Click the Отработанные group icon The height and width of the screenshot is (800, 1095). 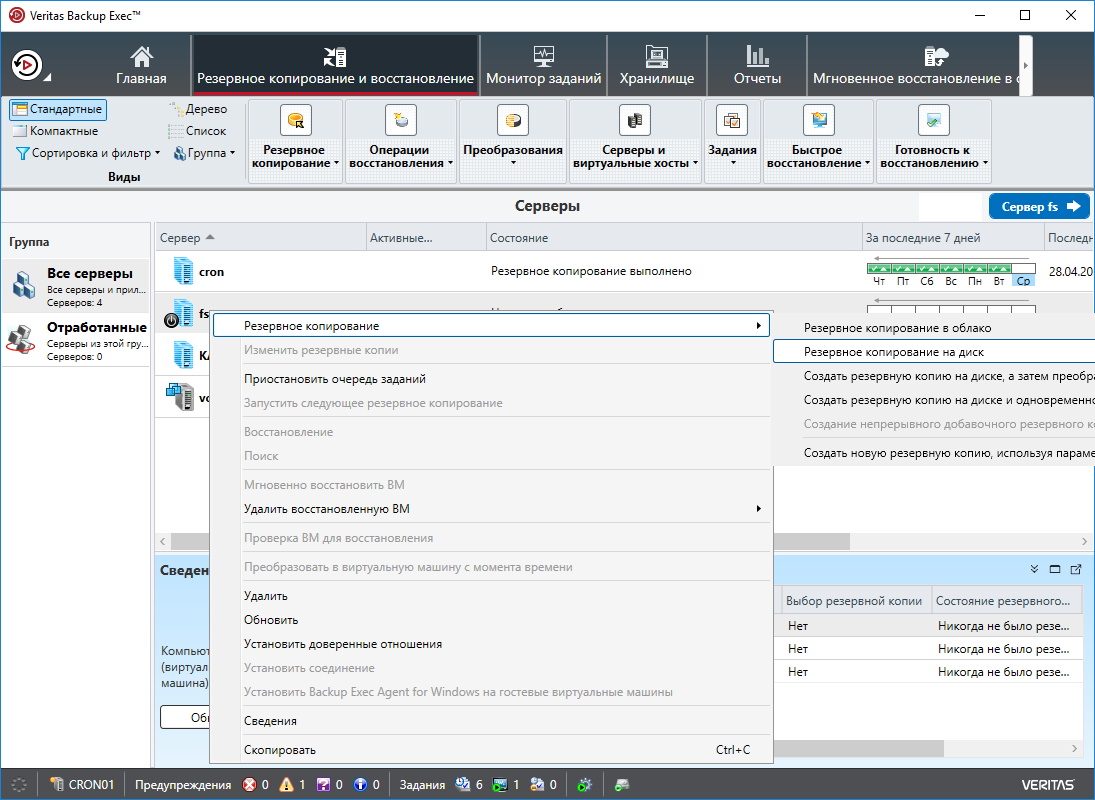tap(21, 339)
